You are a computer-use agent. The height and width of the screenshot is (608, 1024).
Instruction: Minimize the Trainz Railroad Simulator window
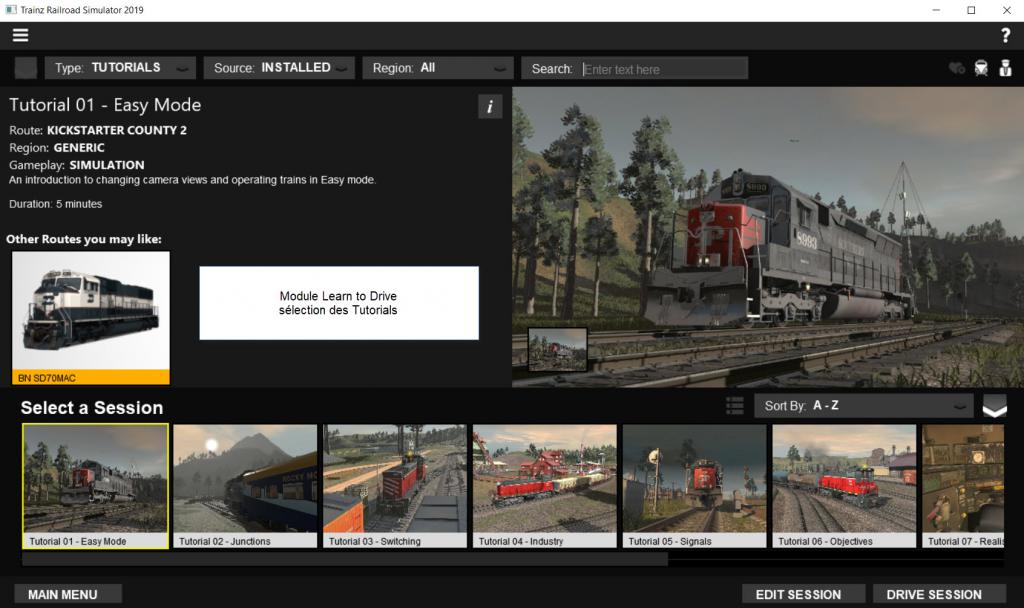pyautogui.click(x=936, y=10)
